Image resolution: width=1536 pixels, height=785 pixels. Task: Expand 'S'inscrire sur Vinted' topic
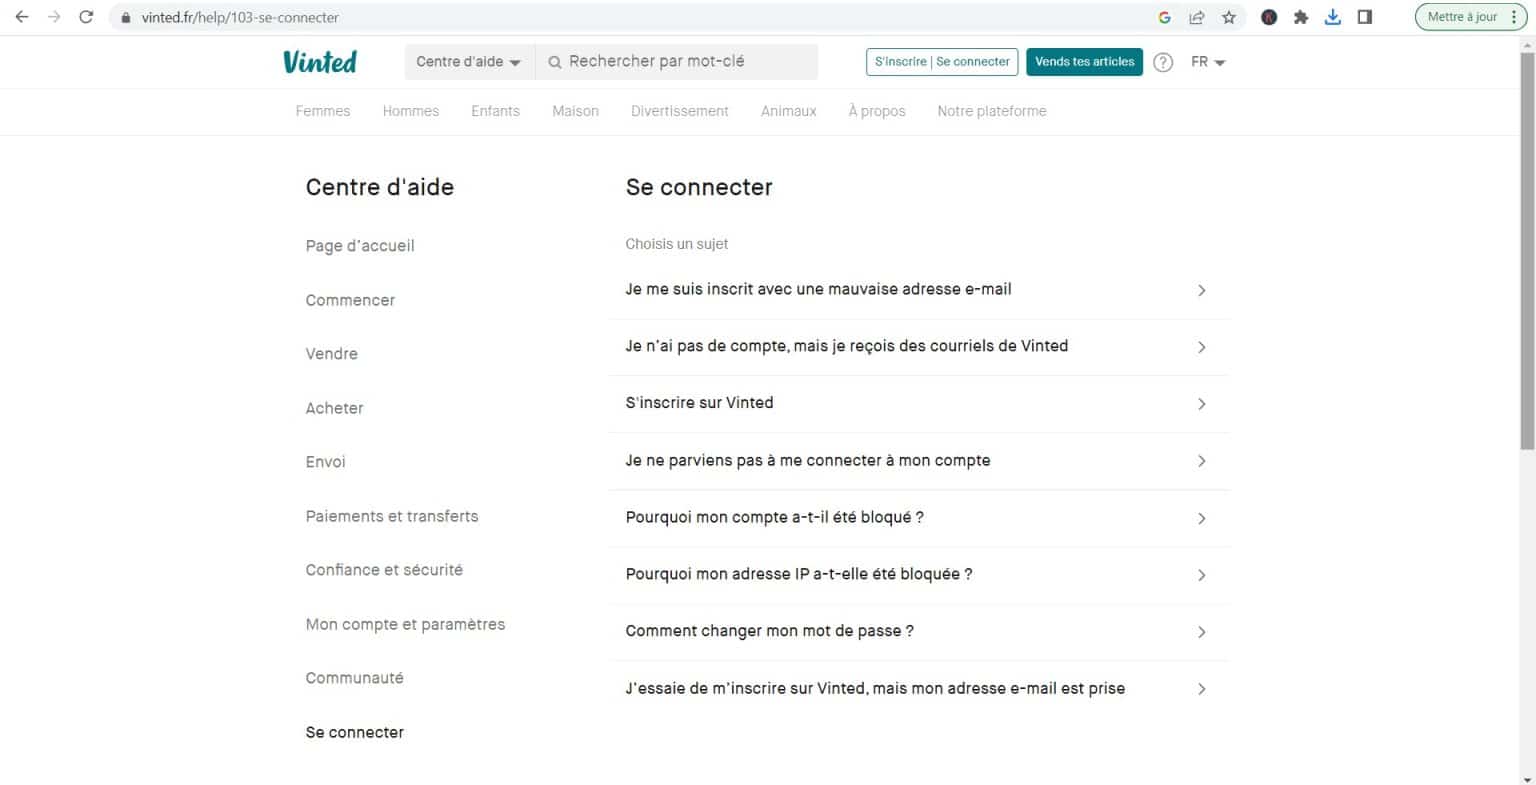click(x=915, y=403)
